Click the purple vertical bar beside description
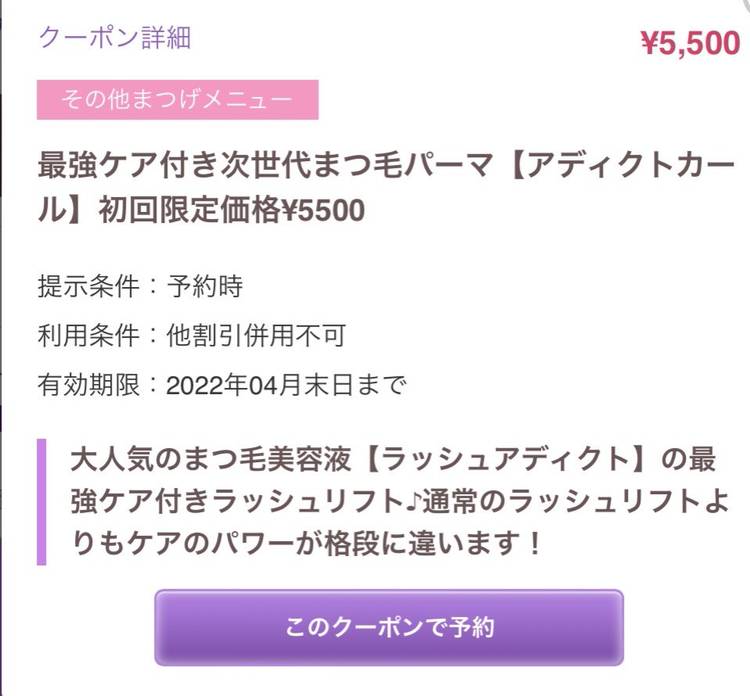This screenshot has height=696, width=750. (x=42, y=501)
